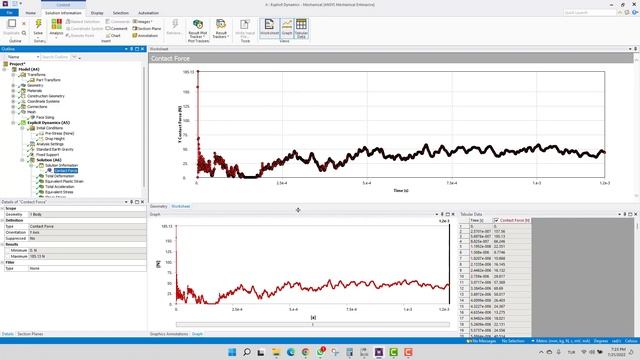The width and height of the screenshot is (640, 360).
Task: Insert a Chart from ribbon
Action: coord(113,36)
